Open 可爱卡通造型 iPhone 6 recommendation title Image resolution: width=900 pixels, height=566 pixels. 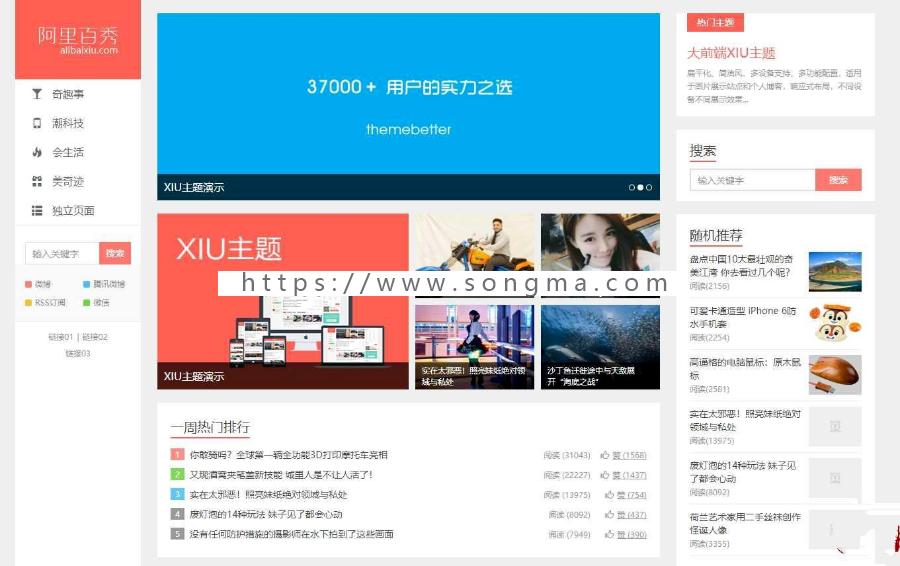[x=743, y=317]
